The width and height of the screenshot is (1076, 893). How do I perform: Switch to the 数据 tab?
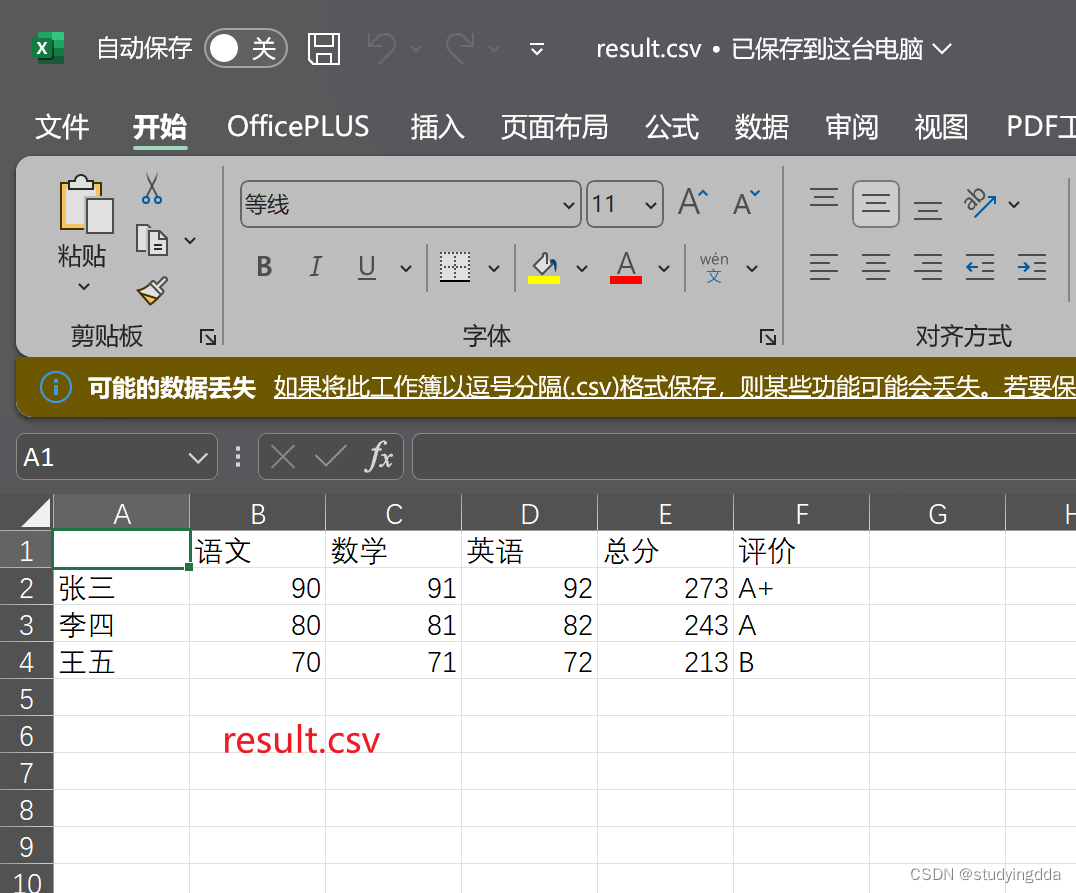(x=762, y=127)
